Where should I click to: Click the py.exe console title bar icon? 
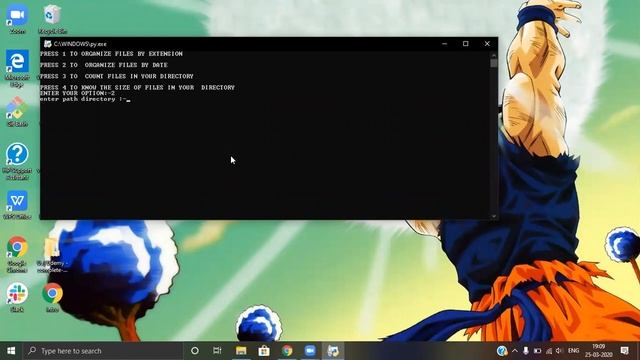point(47,44)
